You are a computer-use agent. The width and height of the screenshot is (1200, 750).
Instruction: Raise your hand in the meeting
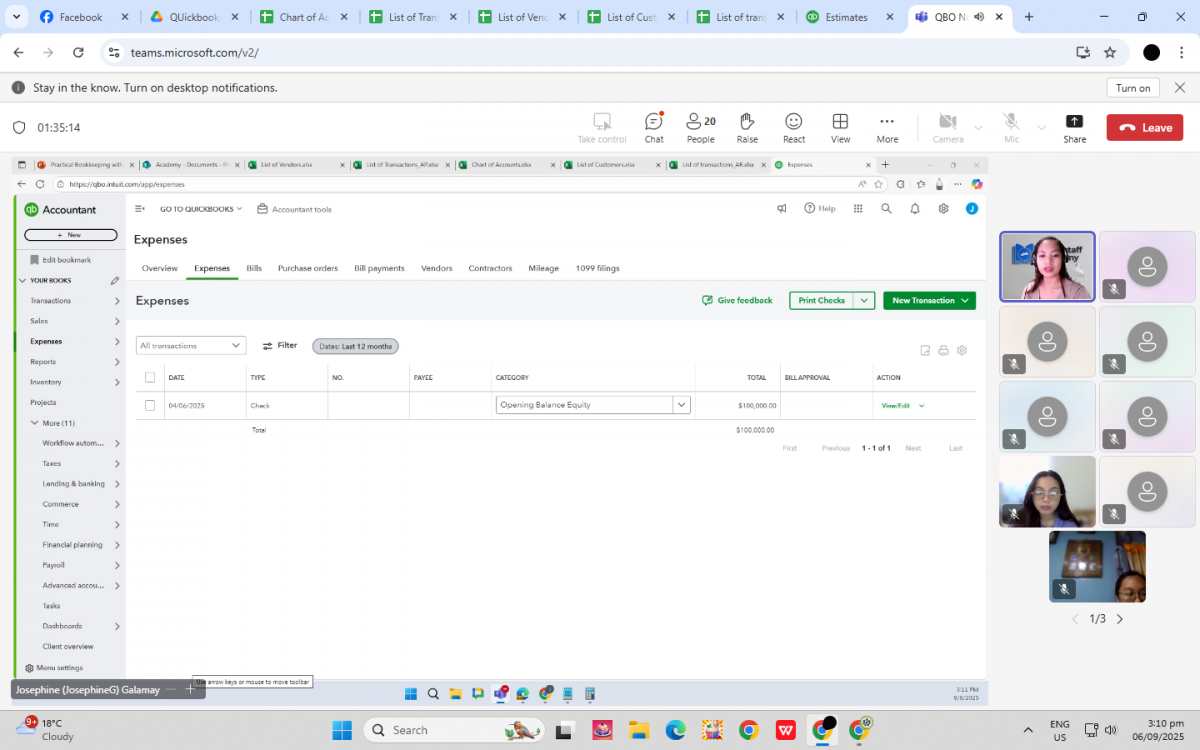(747, 127)
